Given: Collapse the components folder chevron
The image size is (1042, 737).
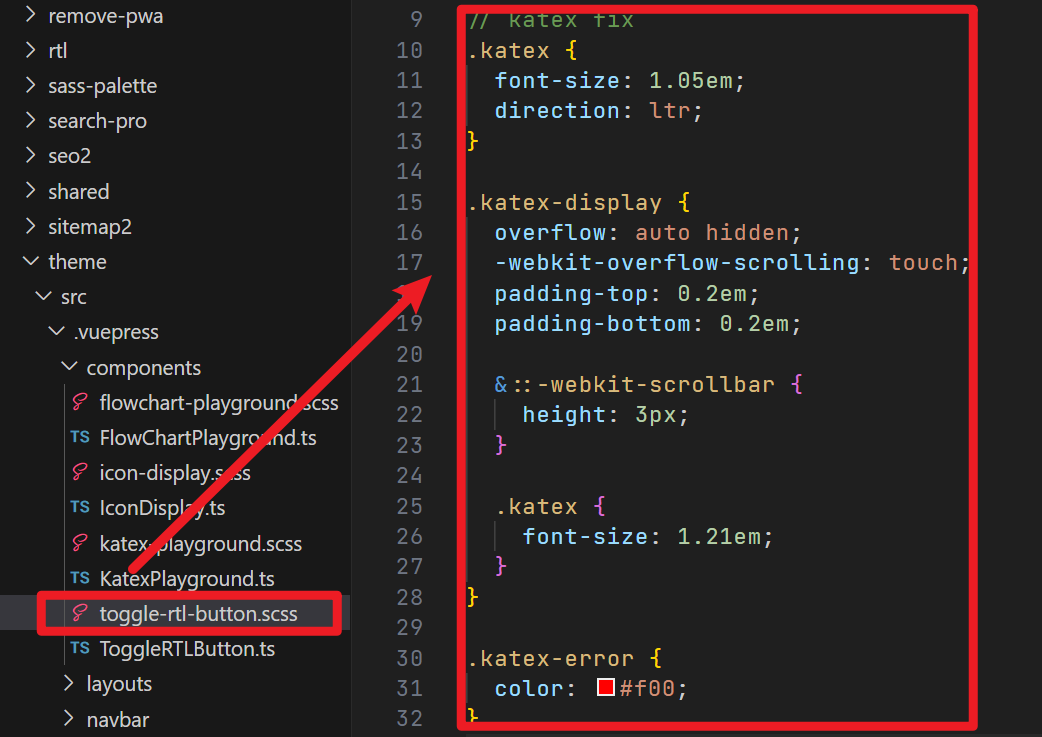Looking at the screenshot, I should [69, 366].
